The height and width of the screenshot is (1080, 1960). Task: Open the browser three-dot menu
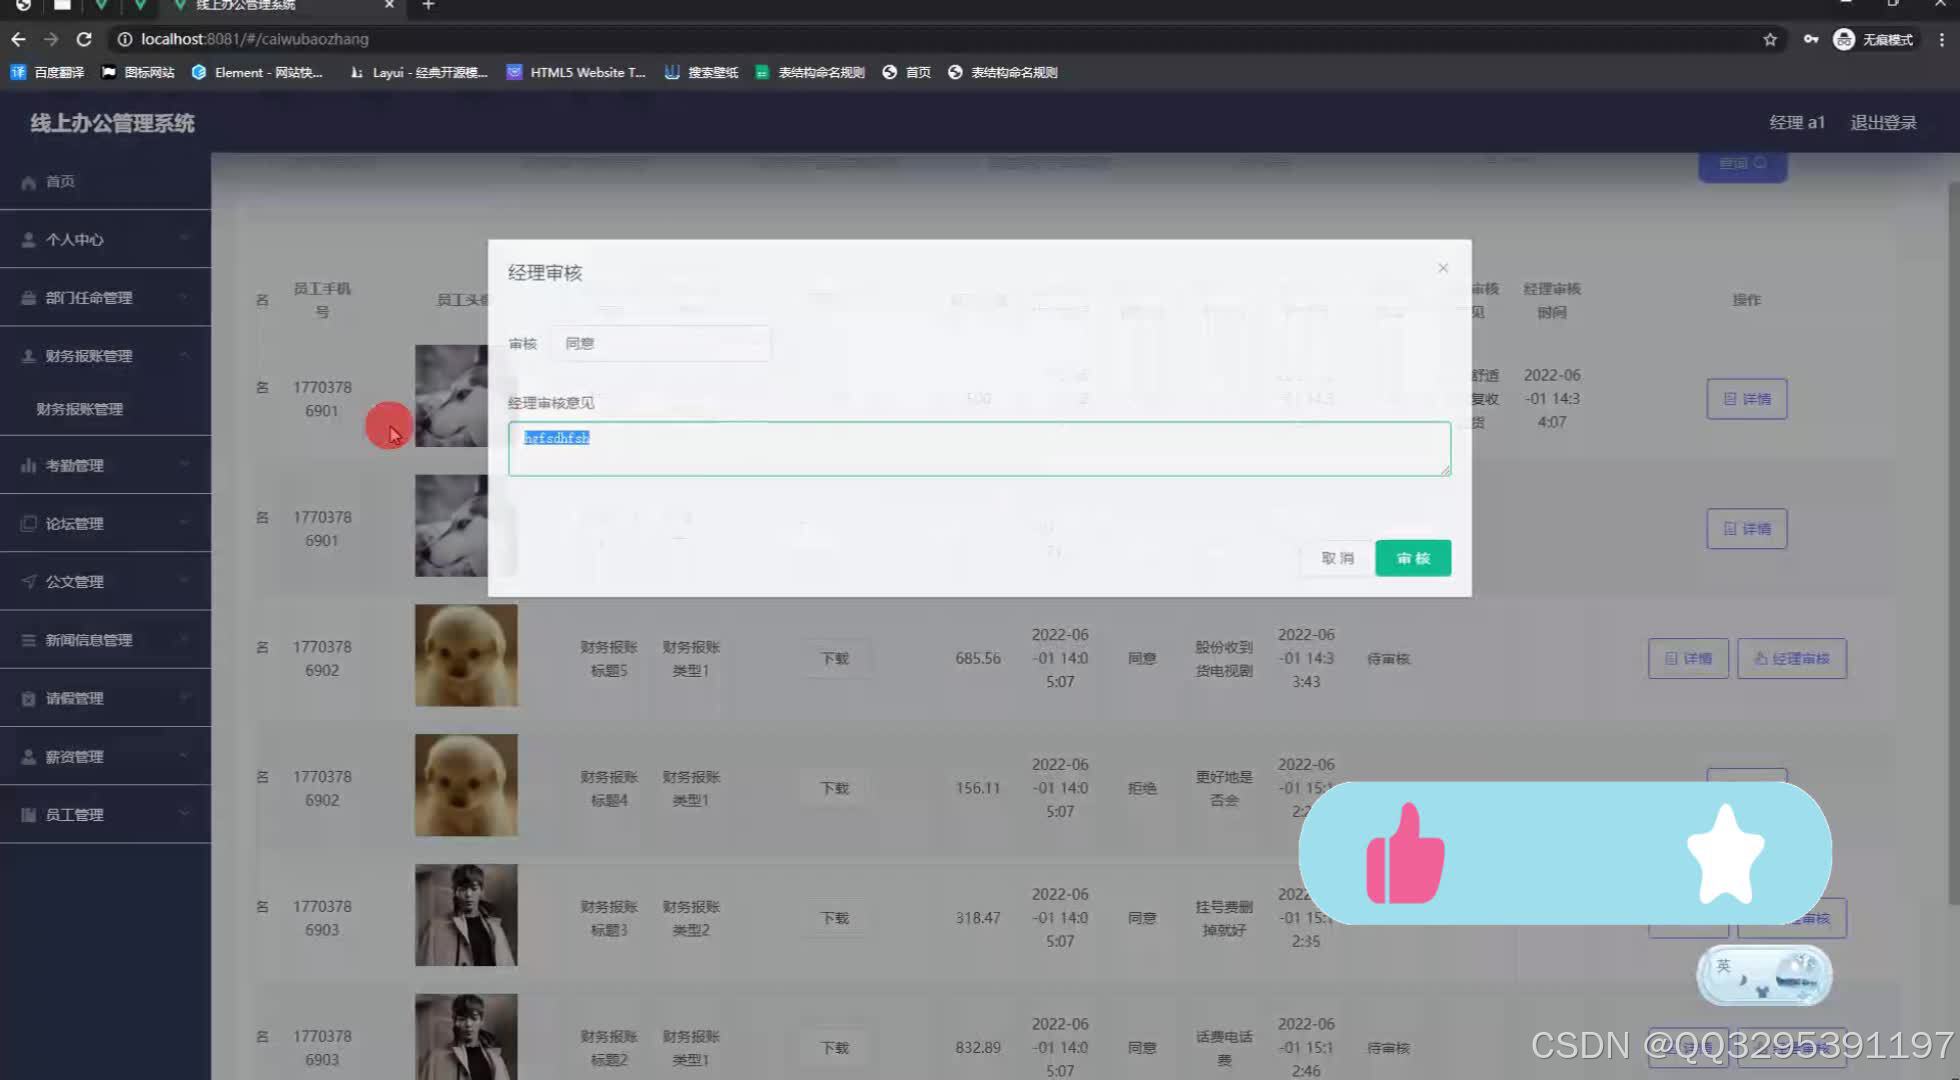1941,39
